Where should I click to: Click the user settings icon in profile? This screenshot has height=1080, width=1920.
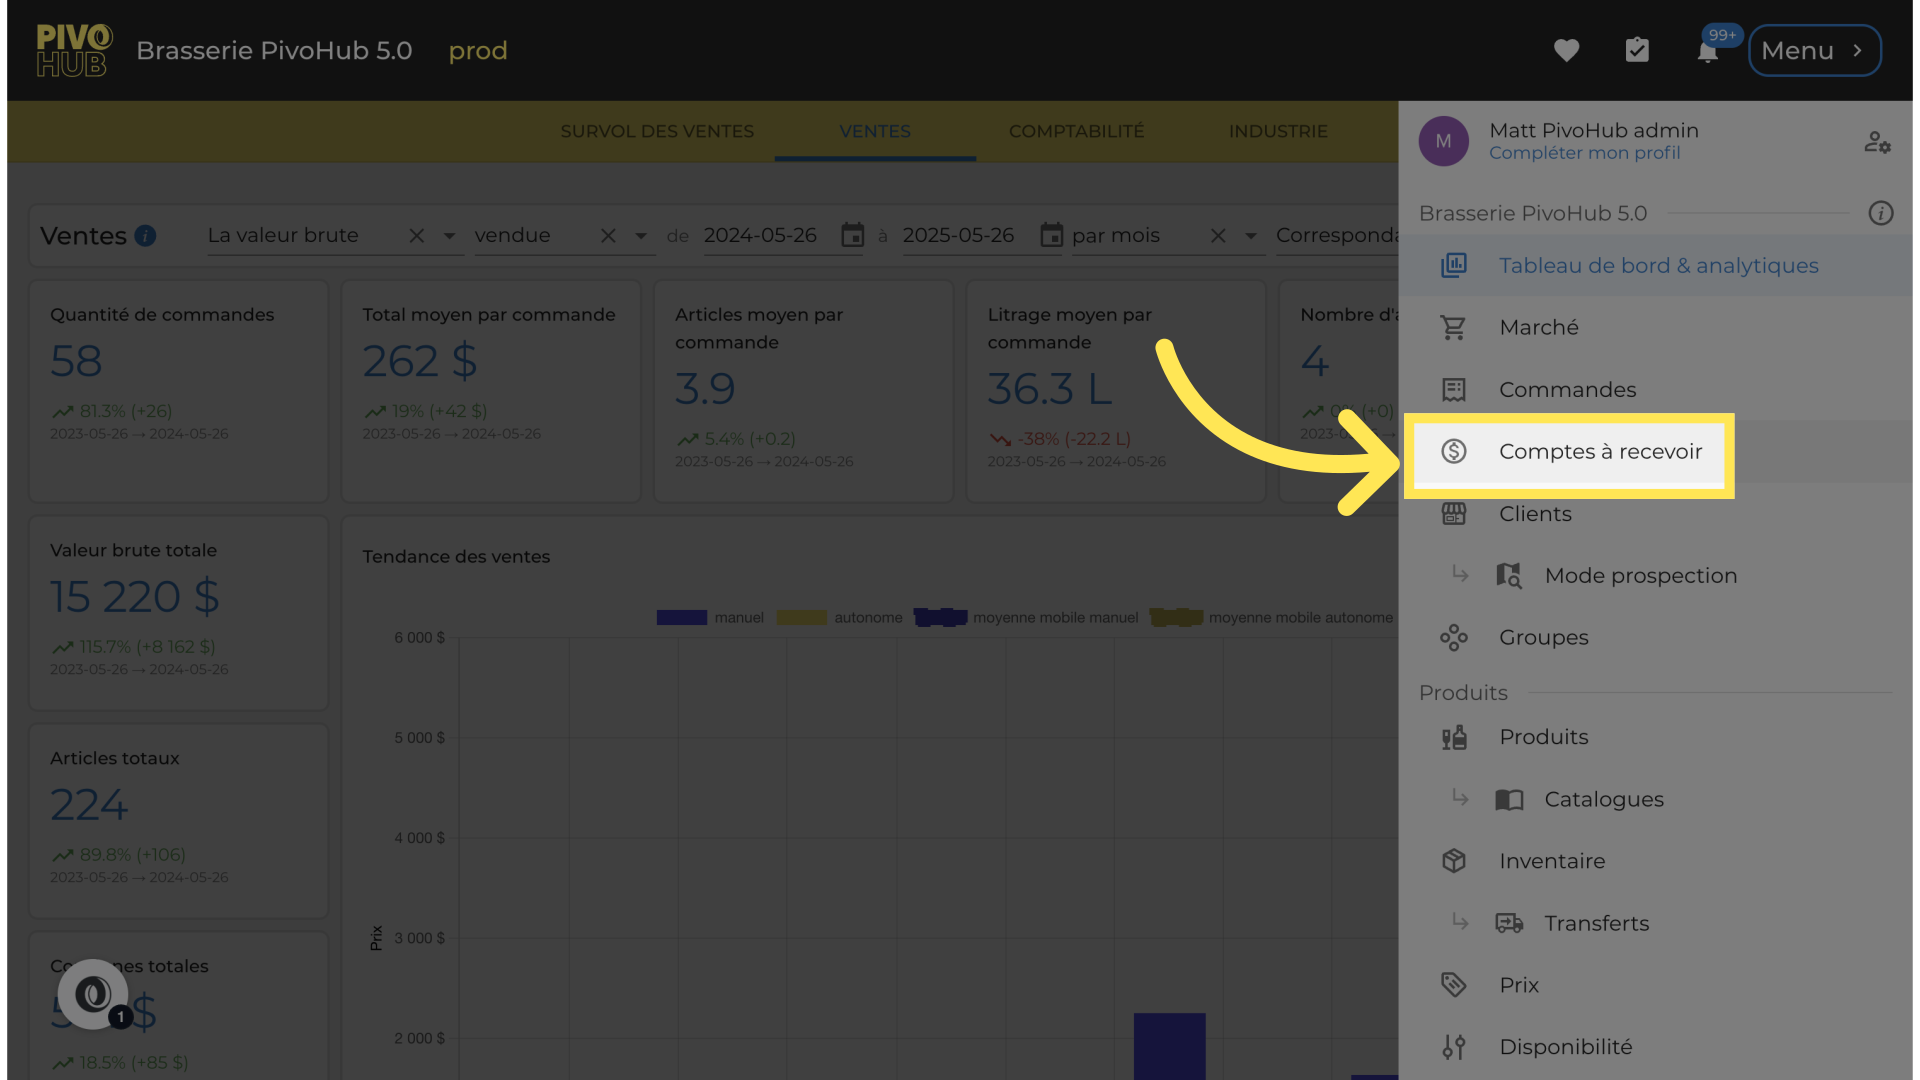click(1877, 142)
